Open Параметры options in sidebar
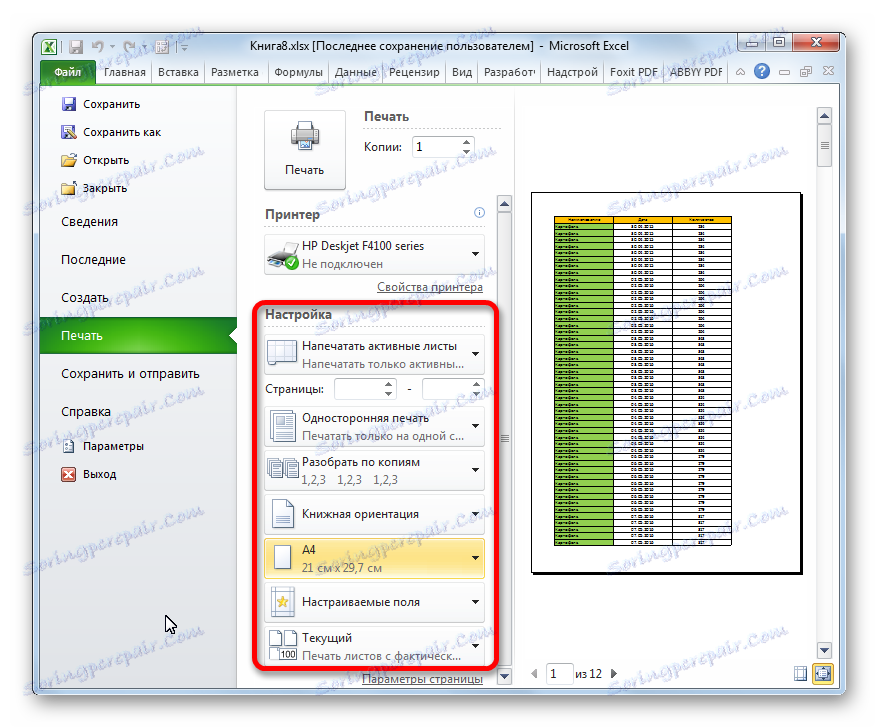Image resolution: width=879 pixels, height=728 pixels. point(103,446)
